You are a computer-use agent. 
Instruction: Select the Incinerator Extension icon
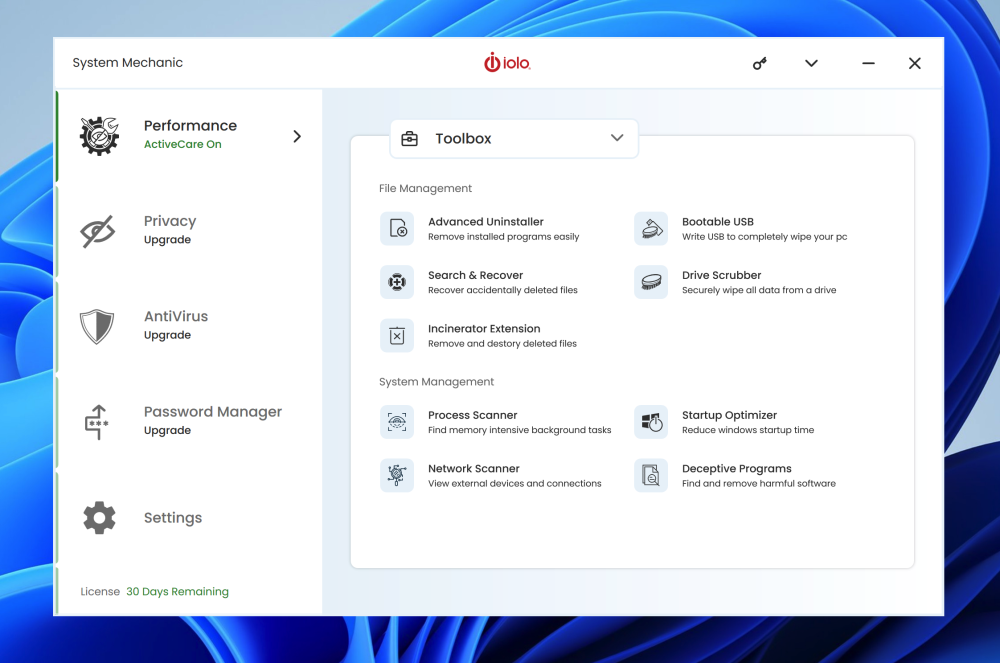click(397, 336)
